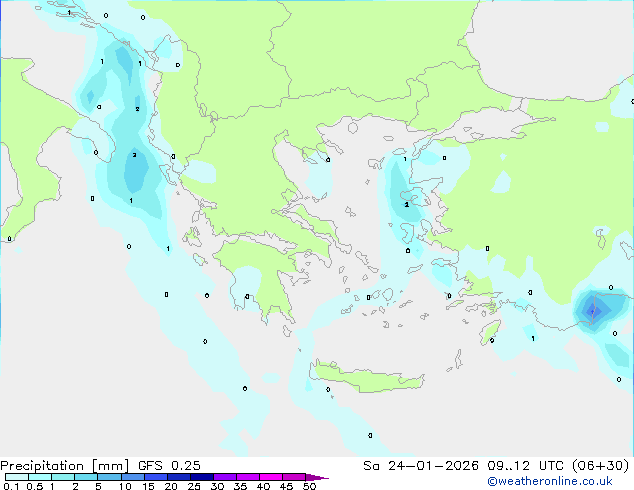634x490 pixels.
Task: Click the 0.5–1 mm legend color swatch
Action: [40, 477]
